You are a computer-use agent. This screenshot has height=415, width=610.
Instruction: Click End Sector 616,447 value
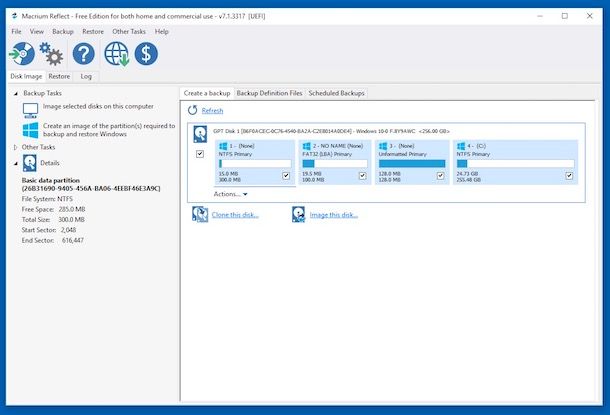(x=73, y=241)
